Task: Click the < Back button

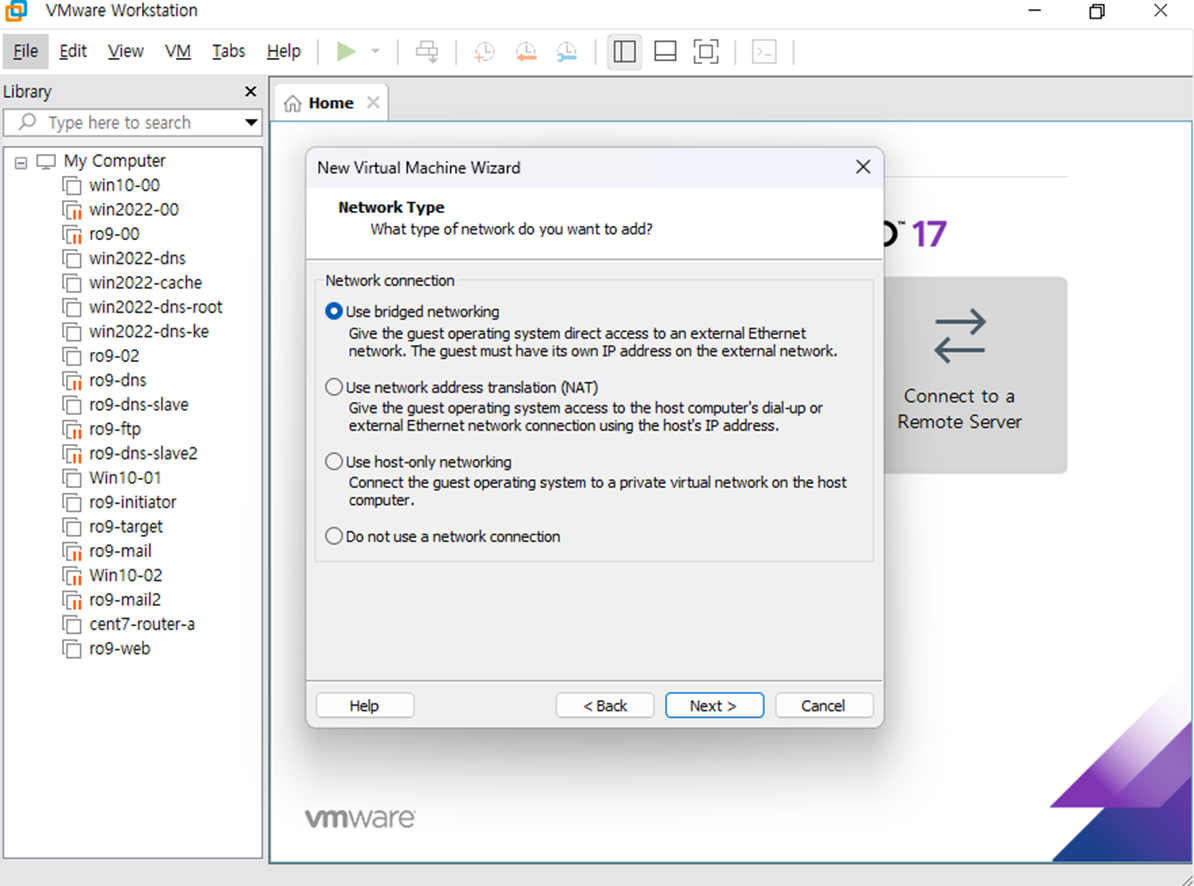Action: [605, 706]
